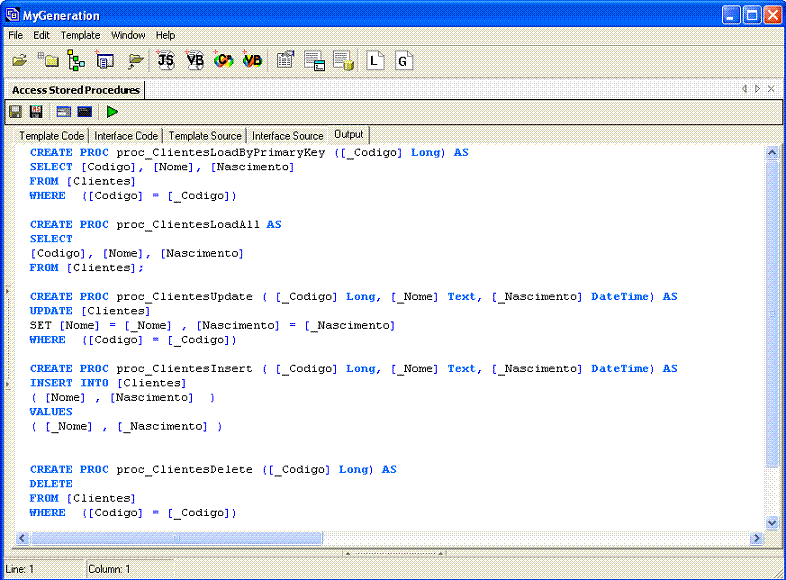Switch to the Template Source tab
The image size is (786, 580).
click(x=205, y=136)
